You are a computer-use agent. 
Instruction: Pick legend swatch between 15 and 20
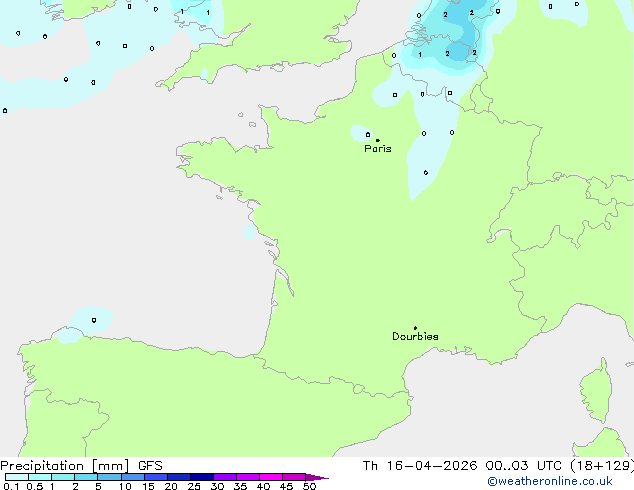(156, 477)
